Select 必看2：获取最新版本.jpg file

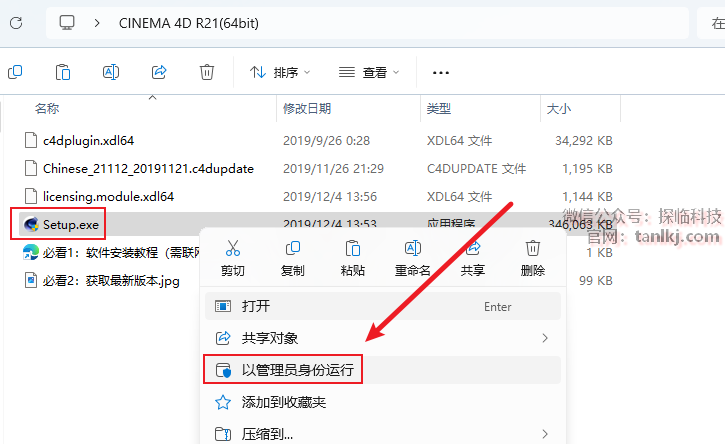pyautogui.click(x=111, y=281)
